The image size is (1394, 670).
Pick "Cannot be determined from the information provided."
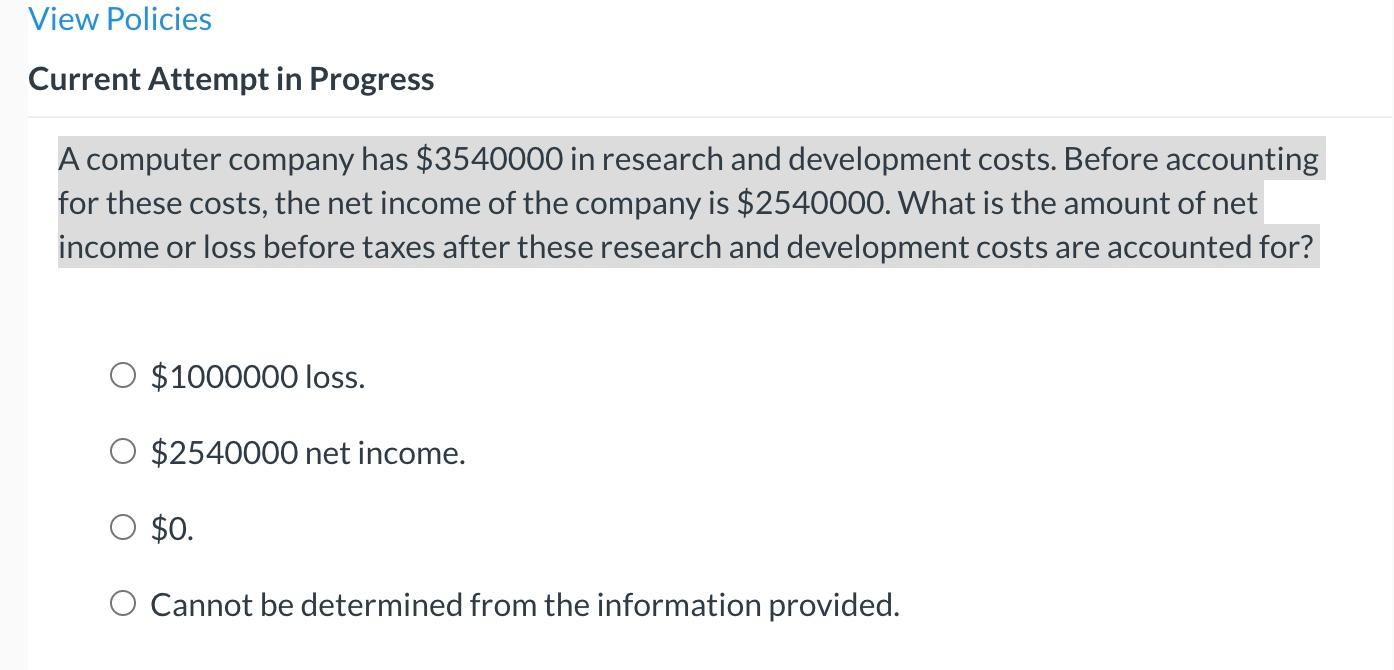coord(123,603)
